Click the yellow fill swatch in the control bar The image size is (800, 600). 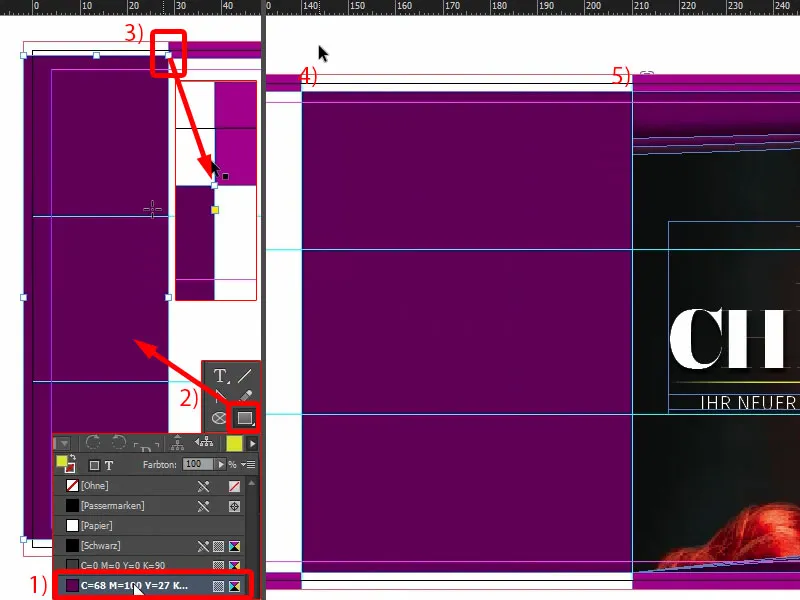234,444
